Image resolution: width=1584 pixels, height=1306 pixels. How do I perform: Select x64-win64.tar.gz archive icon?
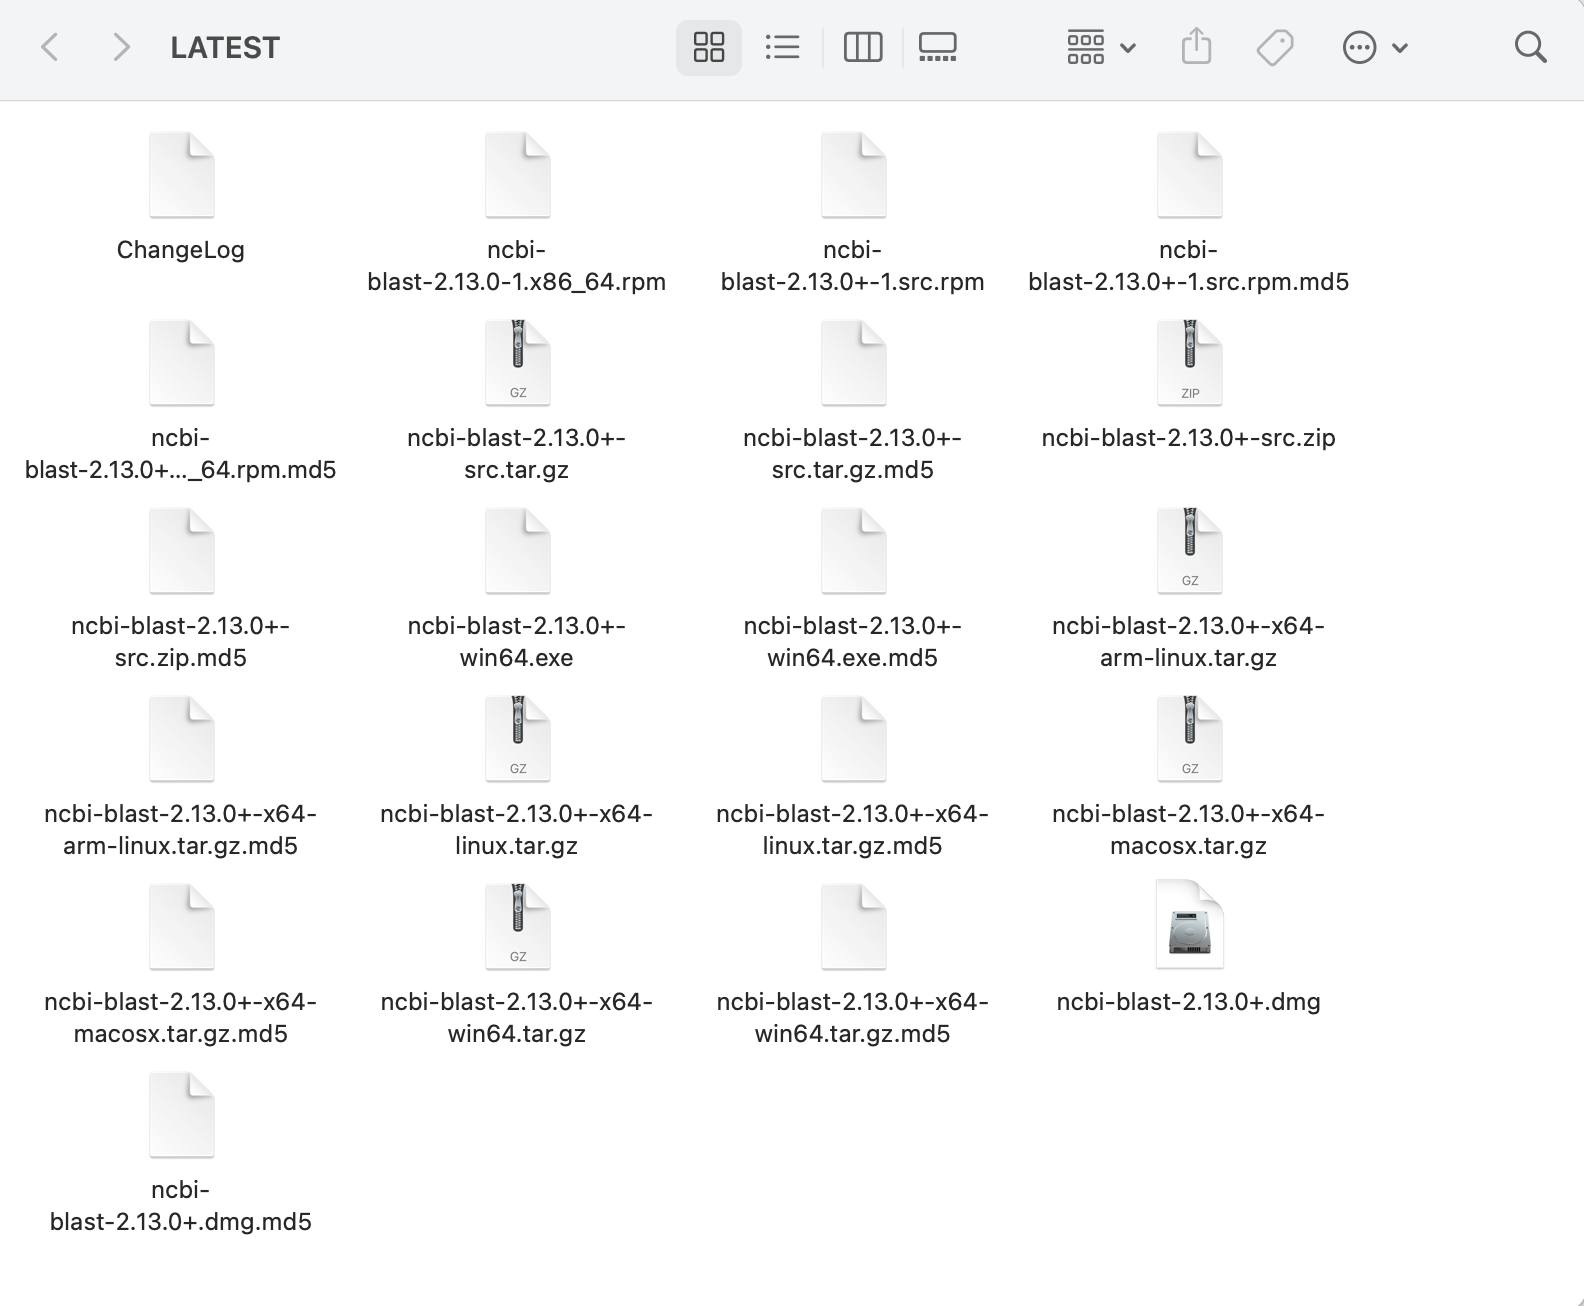tap(517, 927)
